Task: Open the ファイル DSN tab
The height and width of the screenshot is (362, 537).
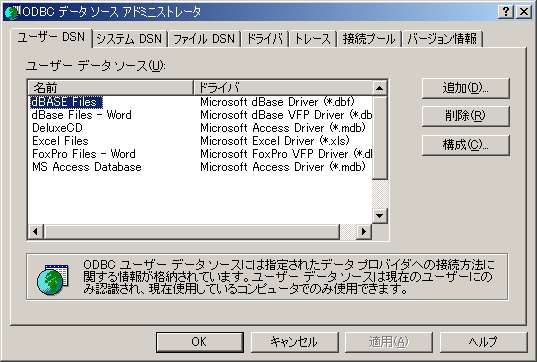Action: (204, 39)
